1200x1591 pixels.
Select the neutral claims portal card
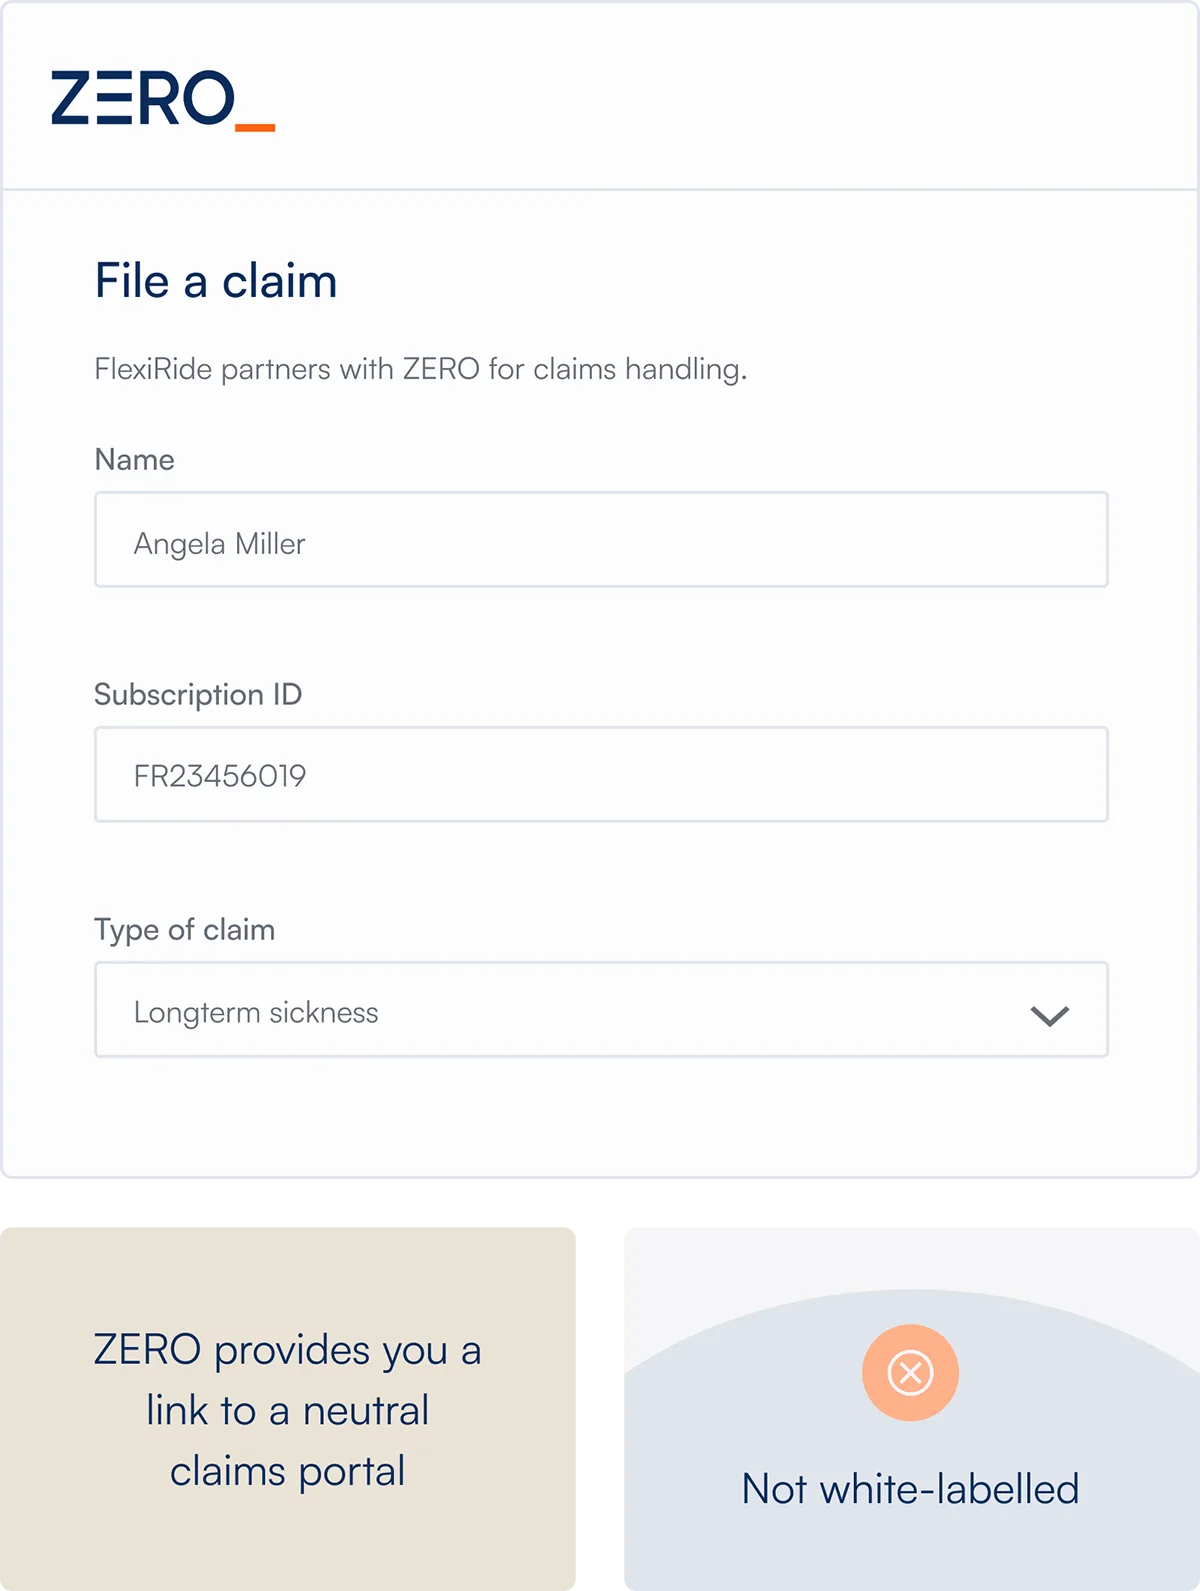pyautogui.click(x=288, y=1408)
